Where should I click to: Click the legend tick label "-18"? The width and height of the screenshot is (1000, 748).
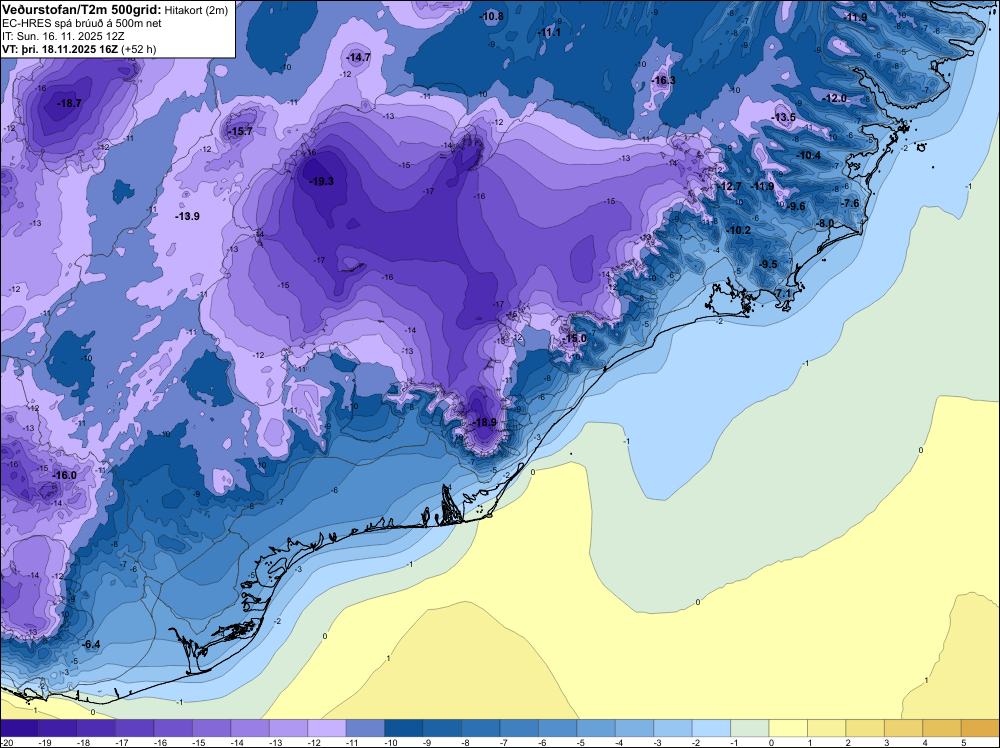pos(83,743)
